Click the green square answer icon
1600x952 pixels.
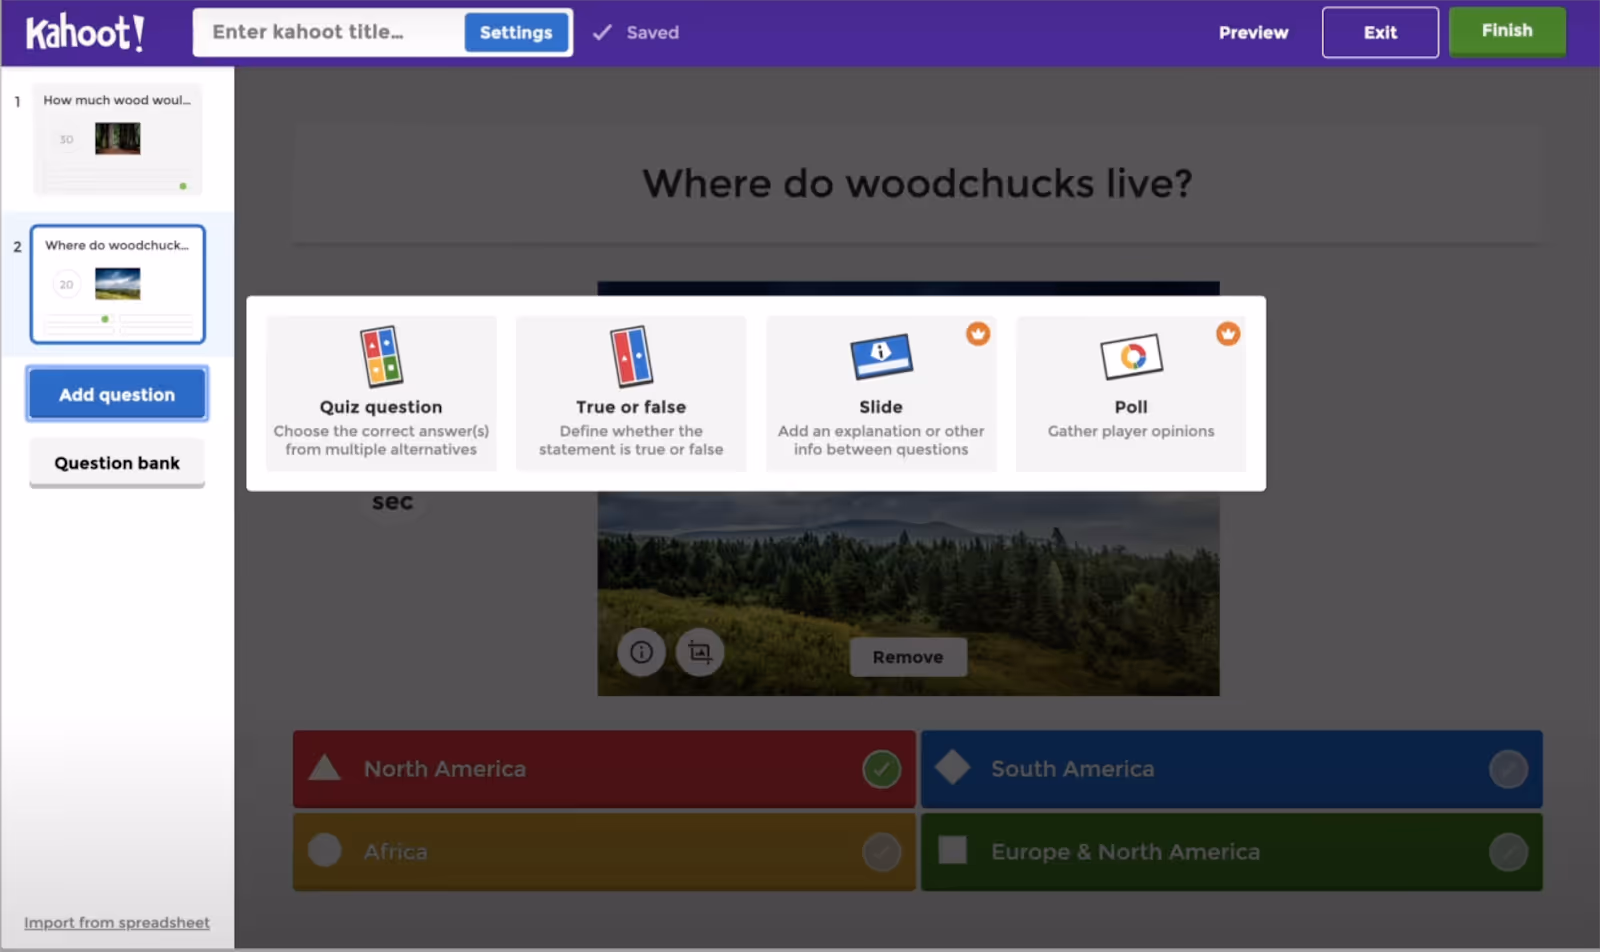[953, 850]
